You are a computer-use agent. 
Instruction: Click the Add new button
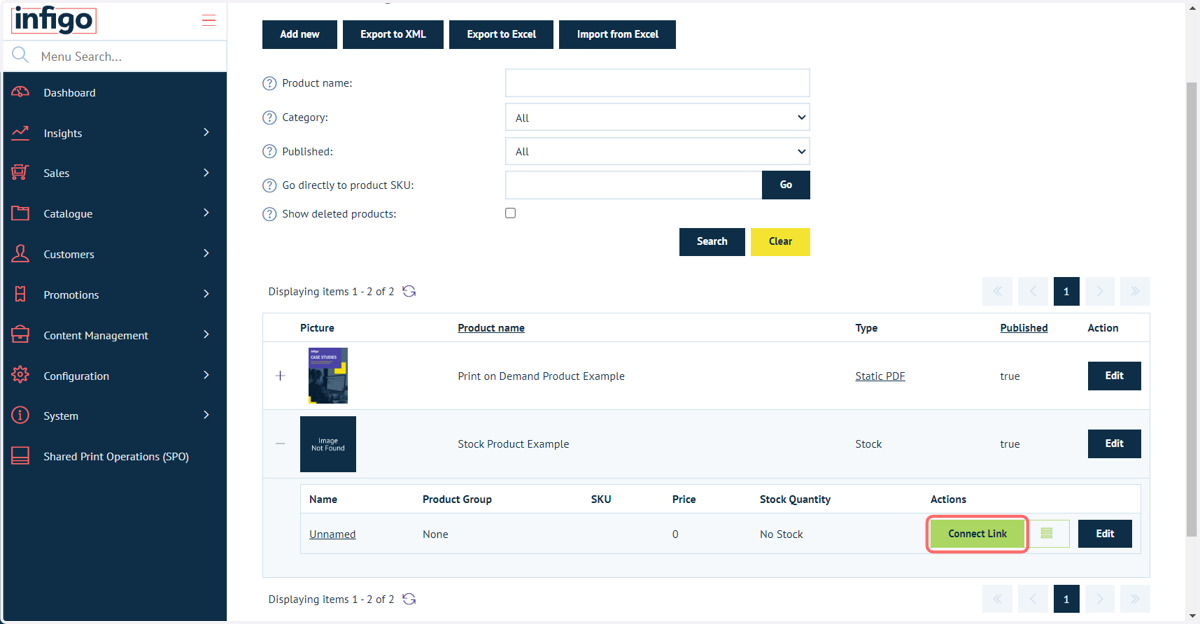click(x=300, y=34)
